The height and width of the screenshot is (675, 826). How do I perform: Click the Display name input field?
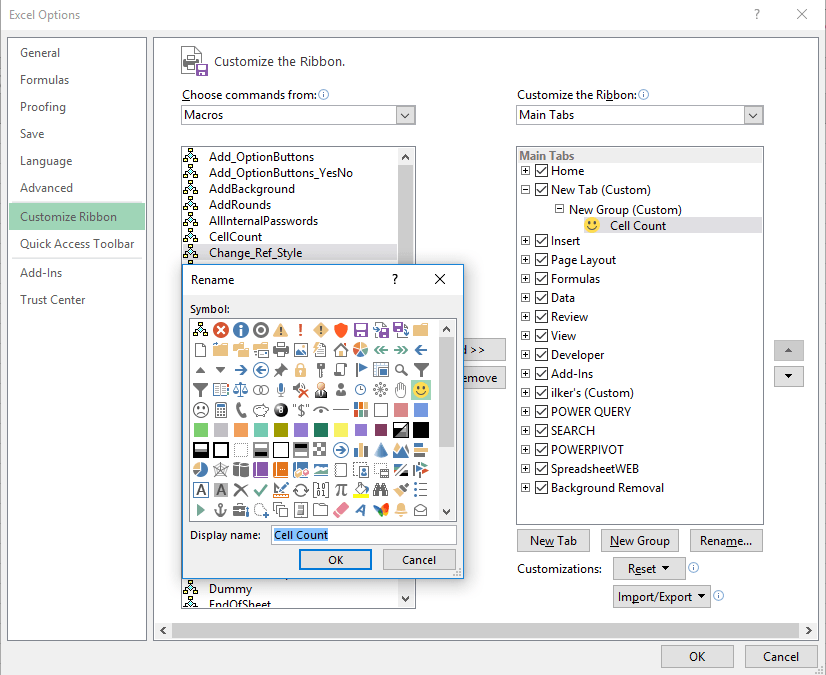pos(363,535)
